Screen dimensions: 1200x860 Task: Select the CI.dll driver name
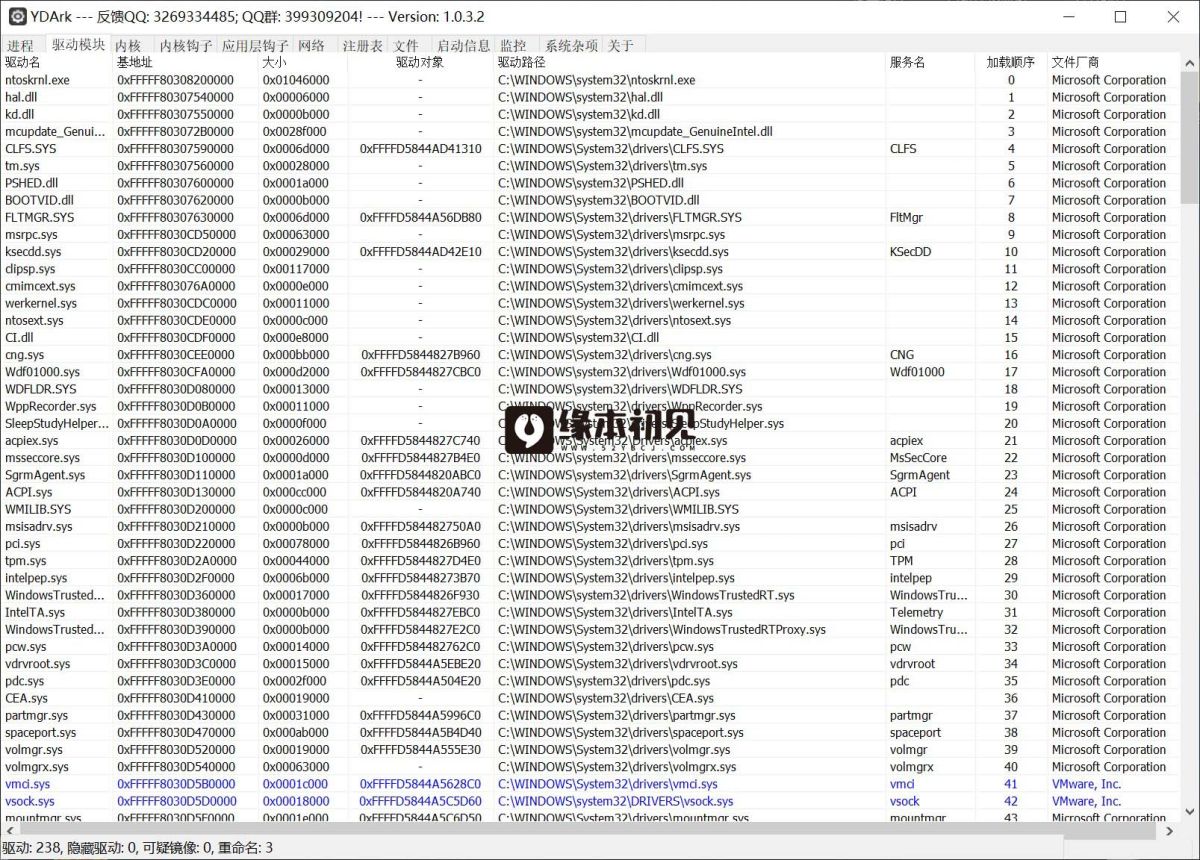coord(19,338)
